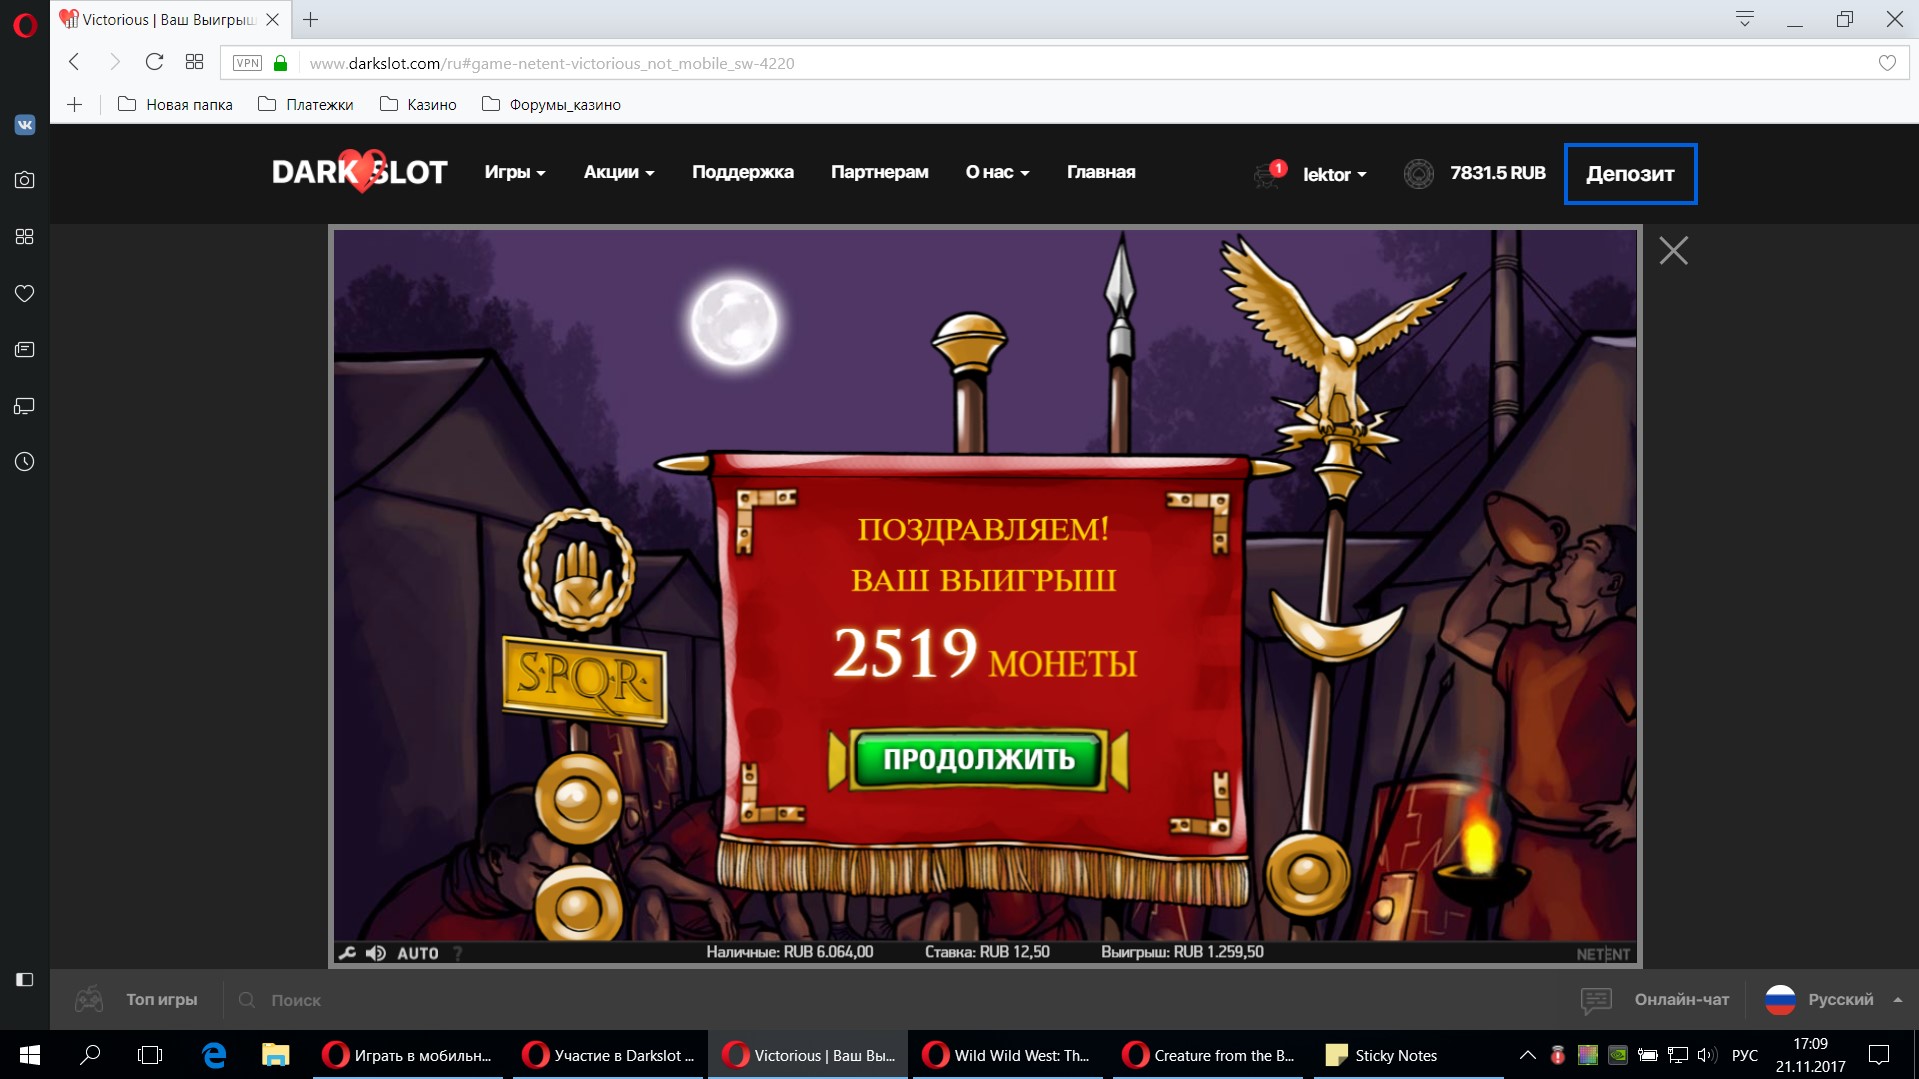This screenshot has width=1919, height=1079.
Task: Open Speed Dial from Opera sidebar
Action: pyautogui.click(x=25, y=237)
